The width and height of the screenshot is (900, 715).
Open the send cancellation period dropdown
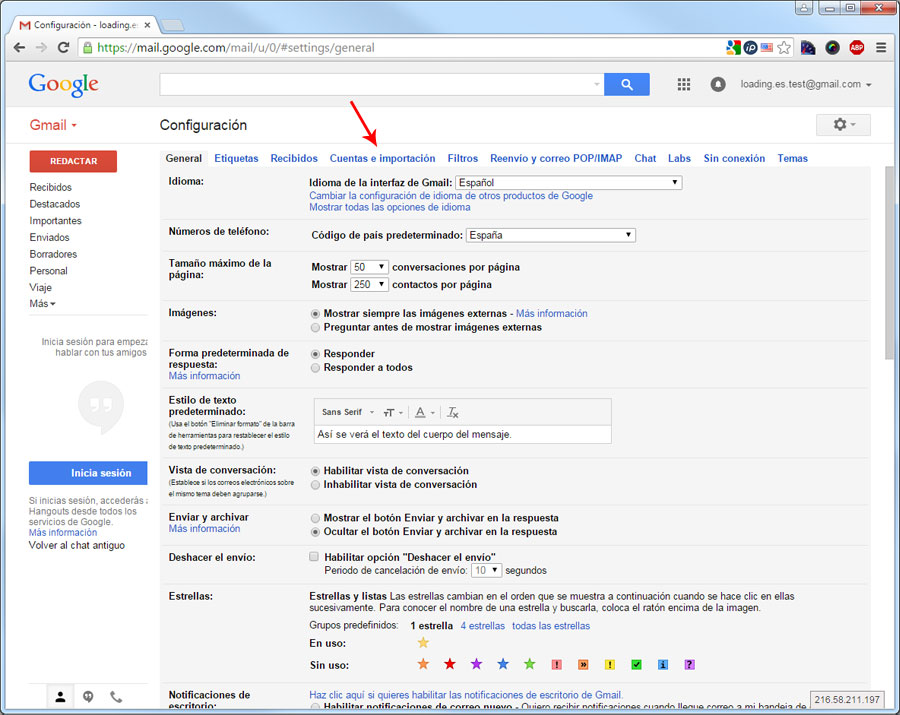click(487, 570)
